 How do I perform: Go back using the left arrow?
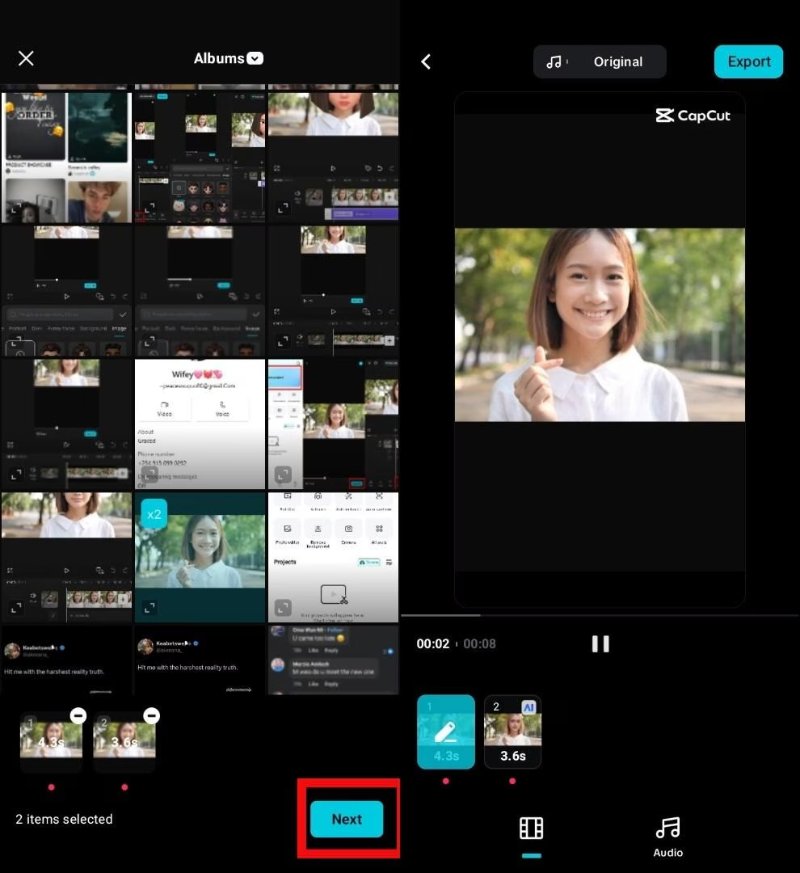(426, 62)
